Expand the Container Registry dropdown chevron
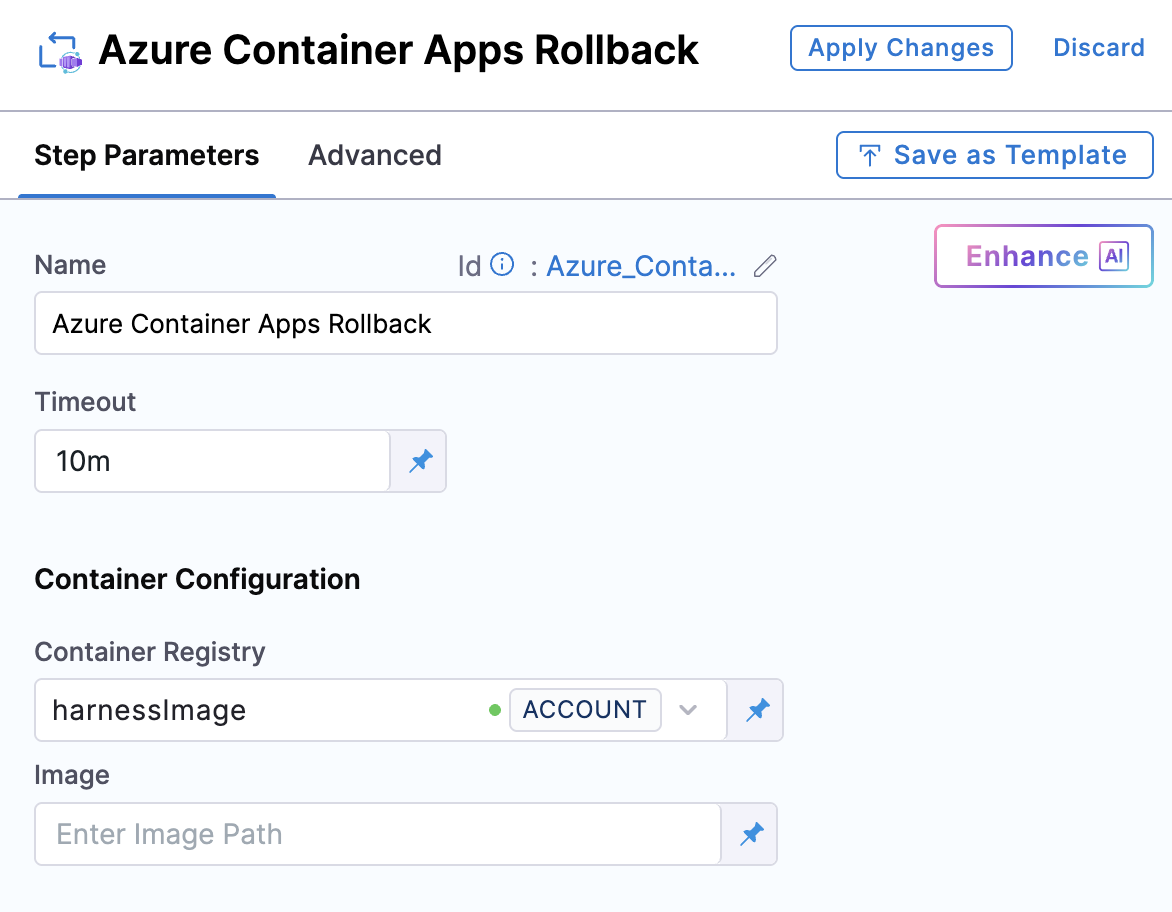The image size is (1172, 912). click(687, 710)
